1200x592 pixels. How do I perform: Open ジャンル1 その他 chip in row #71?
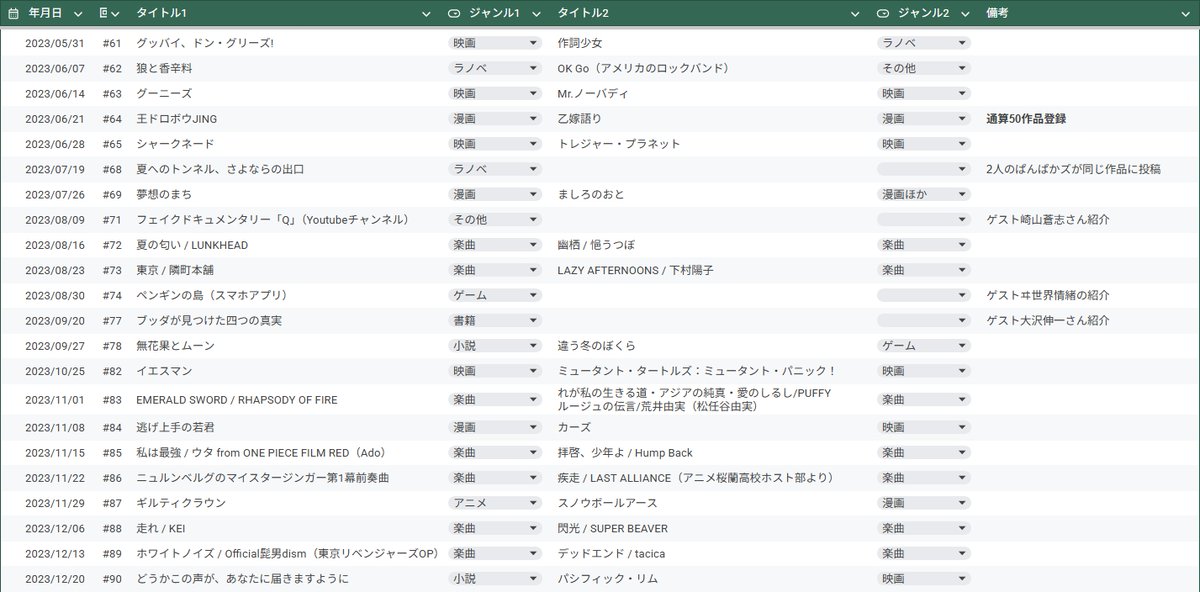494,219
